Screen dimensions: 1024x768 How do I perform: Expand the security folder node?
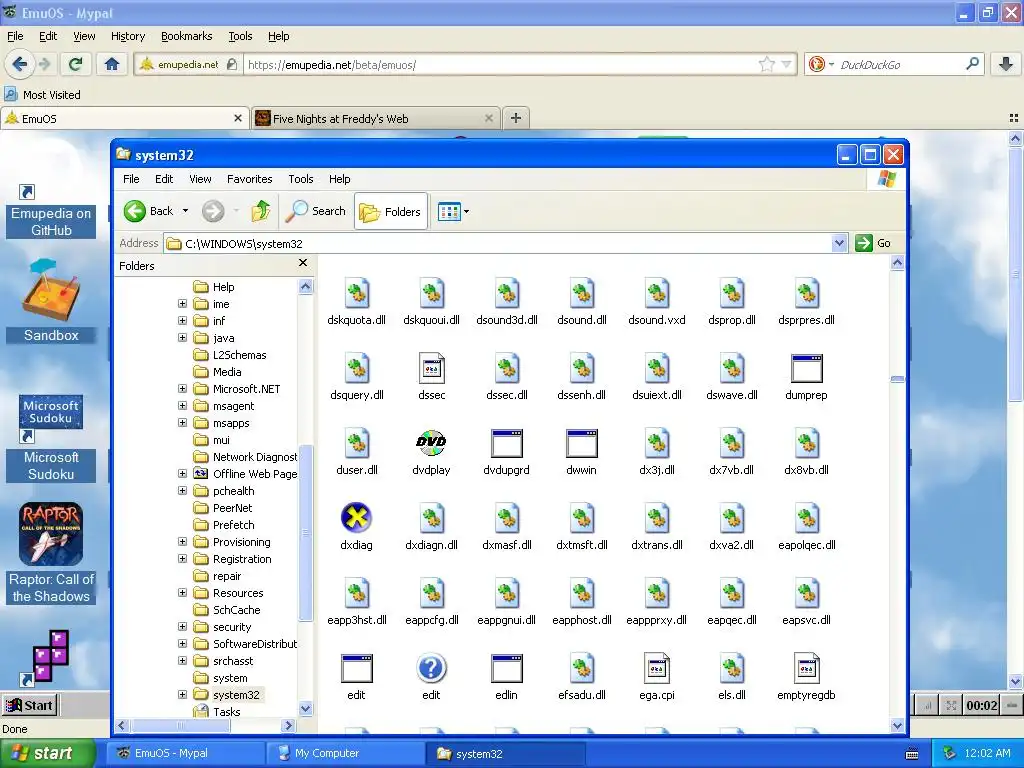(x=182, y=626)
